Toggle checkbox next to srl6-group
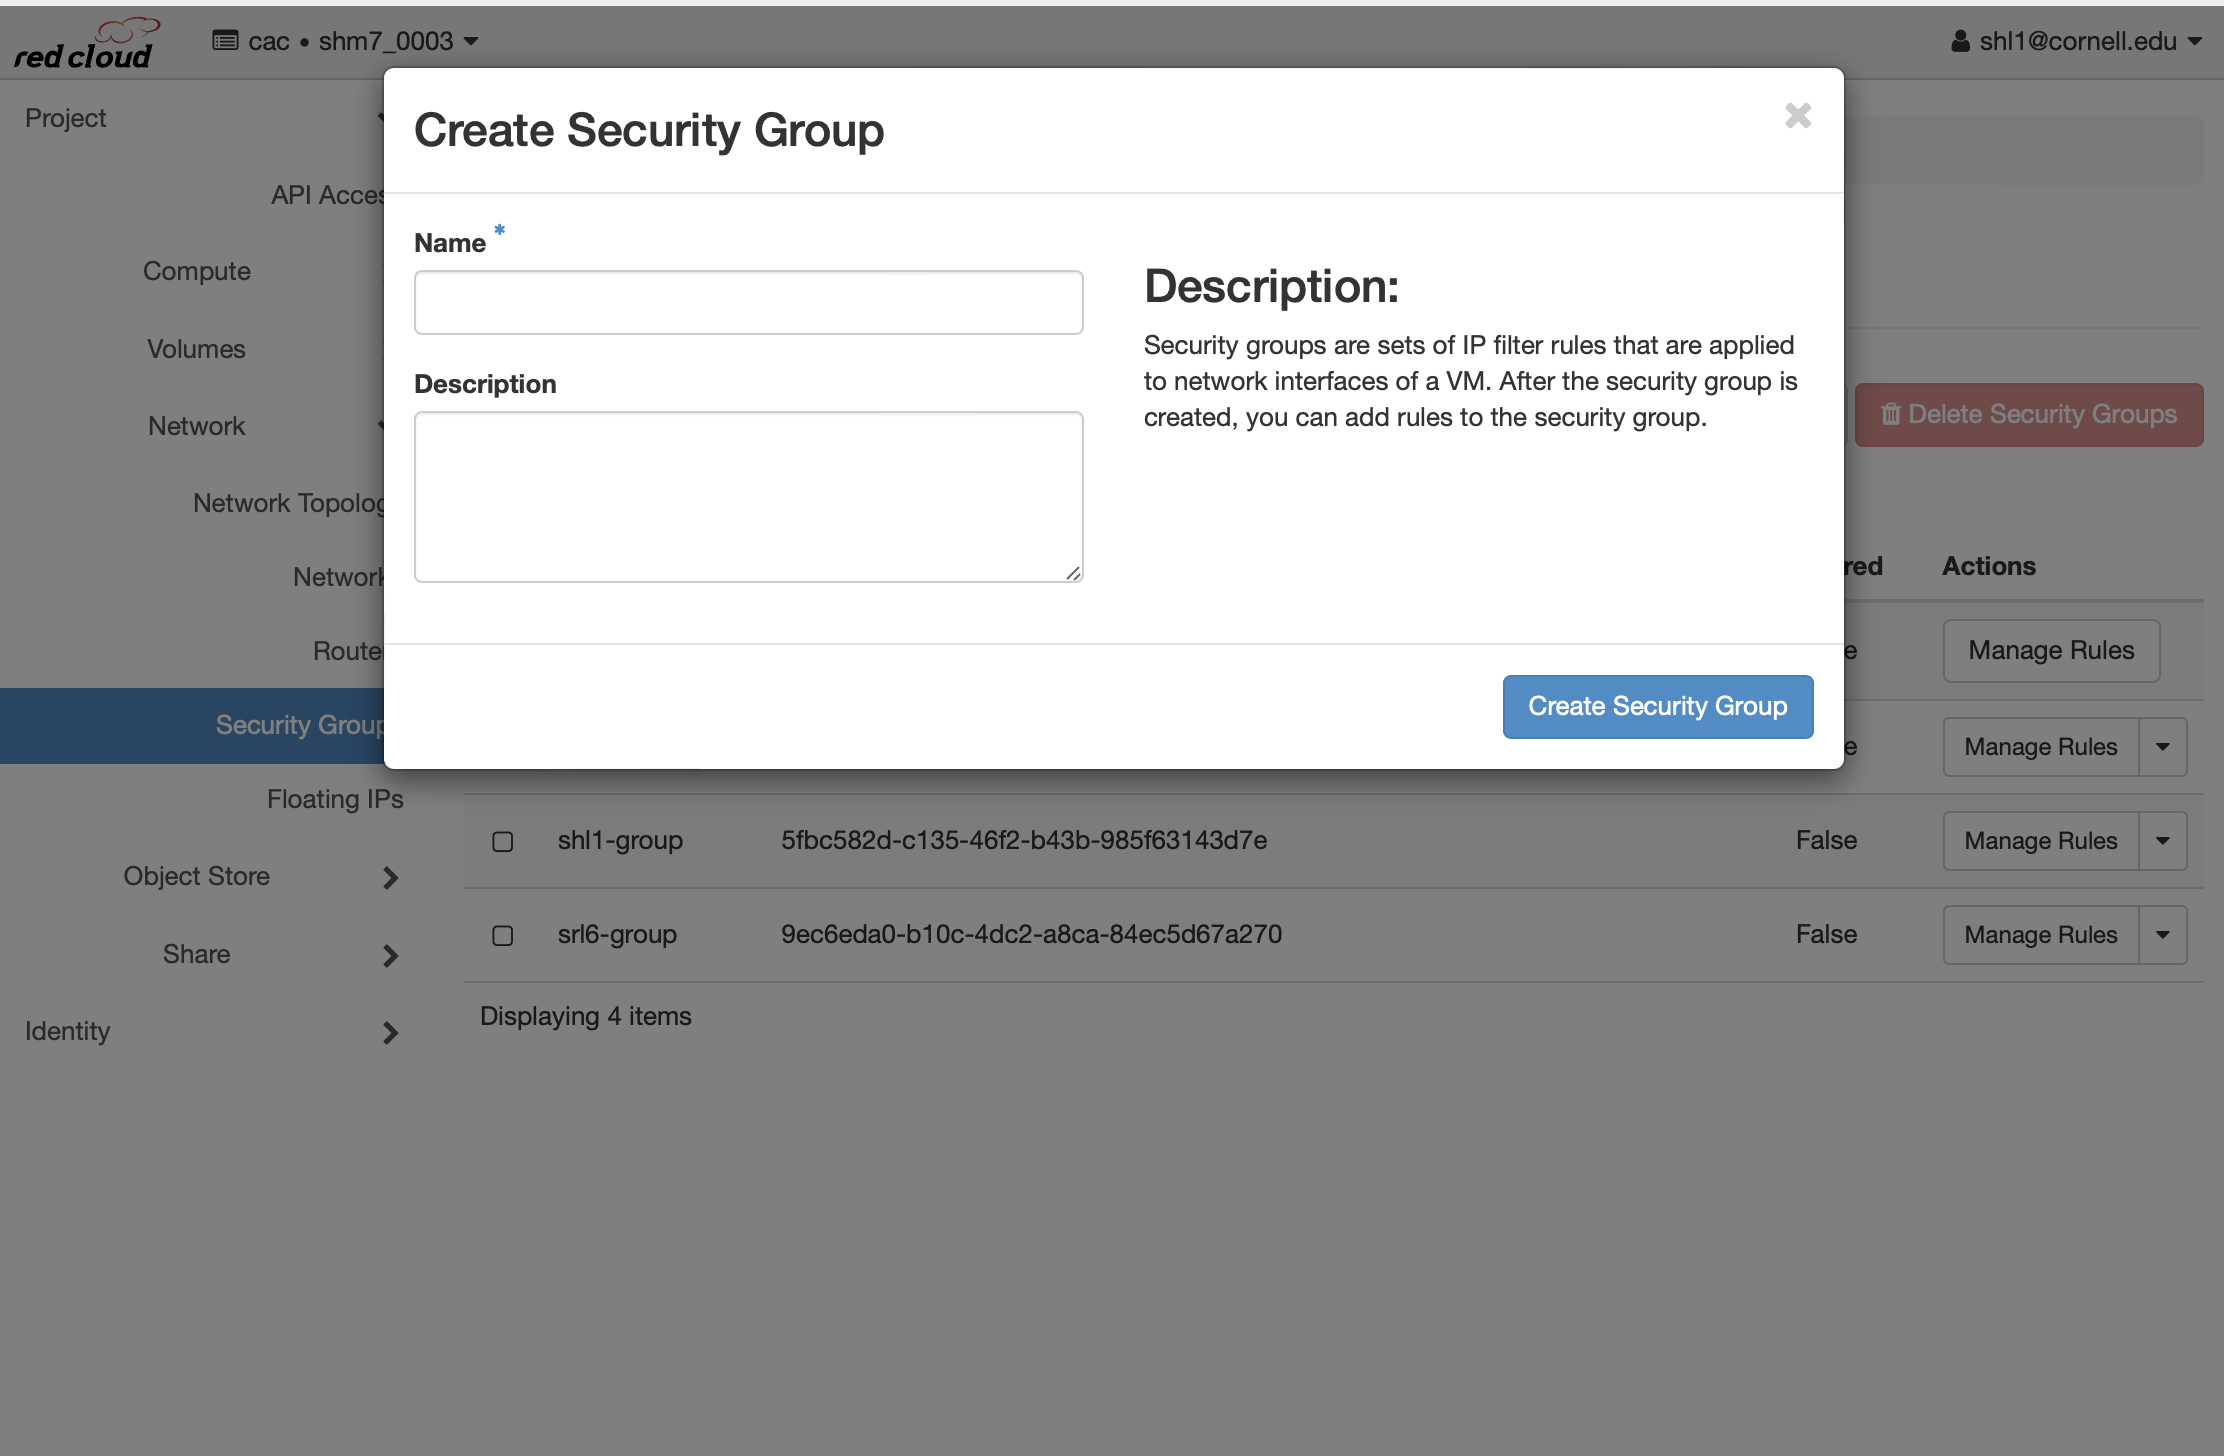2224x1456 pixels. coord(504,934)
